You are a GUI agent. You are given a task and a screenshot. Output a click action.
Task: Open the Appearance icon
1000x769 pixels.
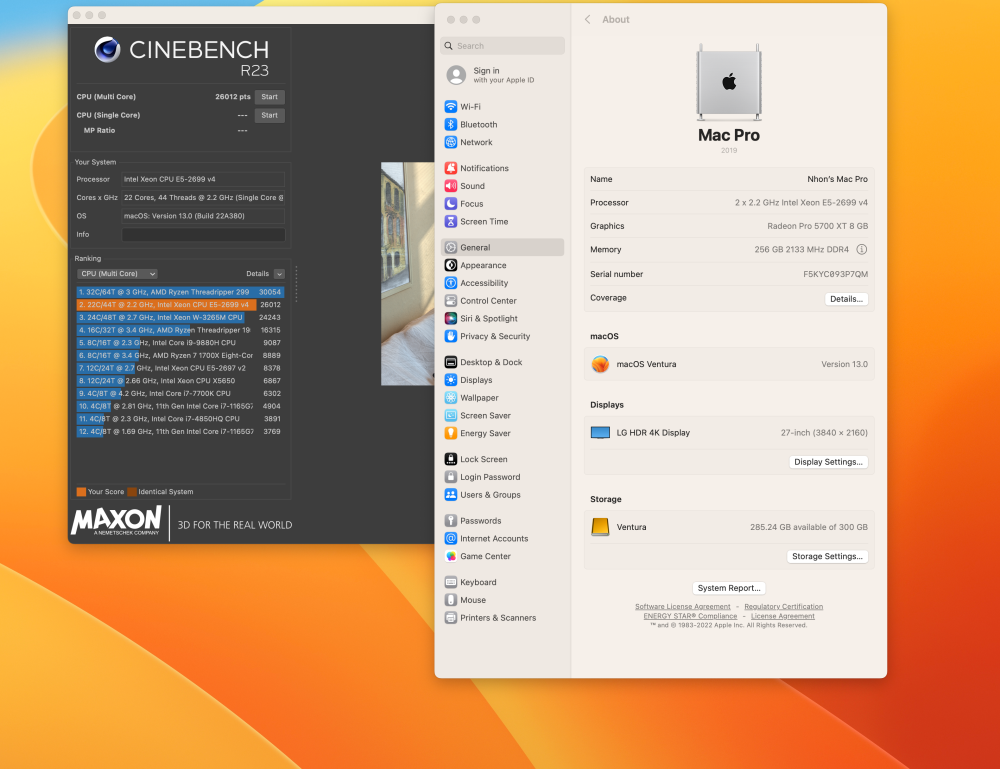(450, 265)
